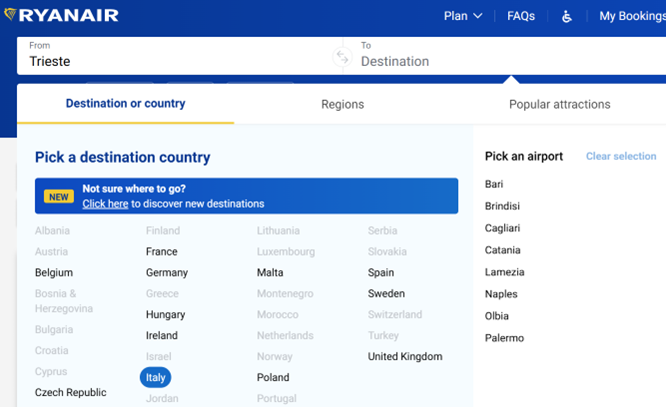666x407 pixels.
Task: Select United Kingdom as destination
Action: (x=405, y=356)
